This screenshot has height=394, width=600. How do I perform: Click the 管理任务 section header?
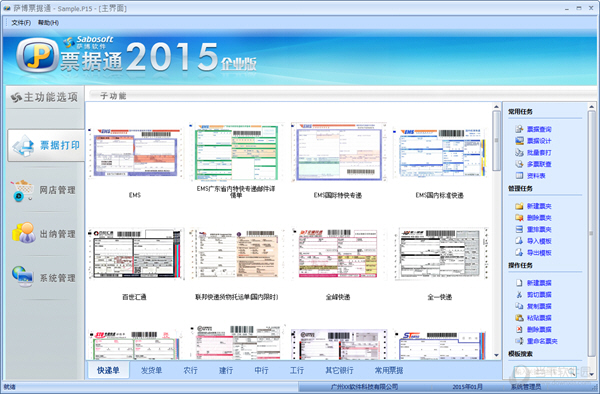point(520,189)
